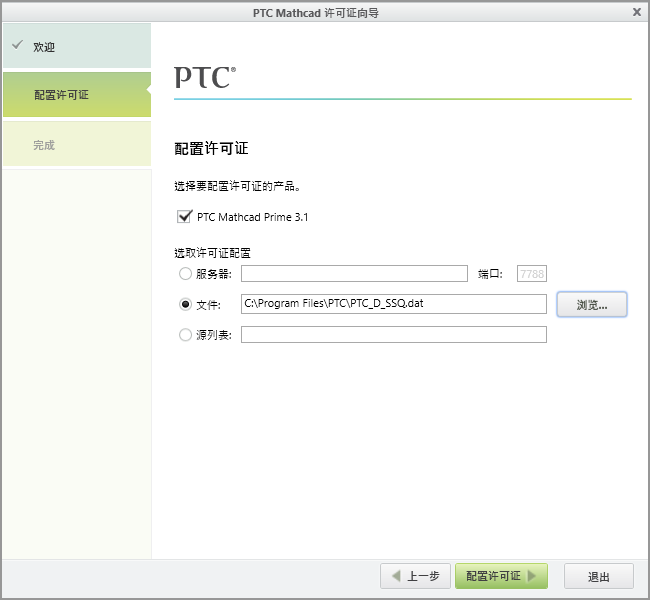
Task: Exit wizard with the 退出 button
Action: [599, 576]
